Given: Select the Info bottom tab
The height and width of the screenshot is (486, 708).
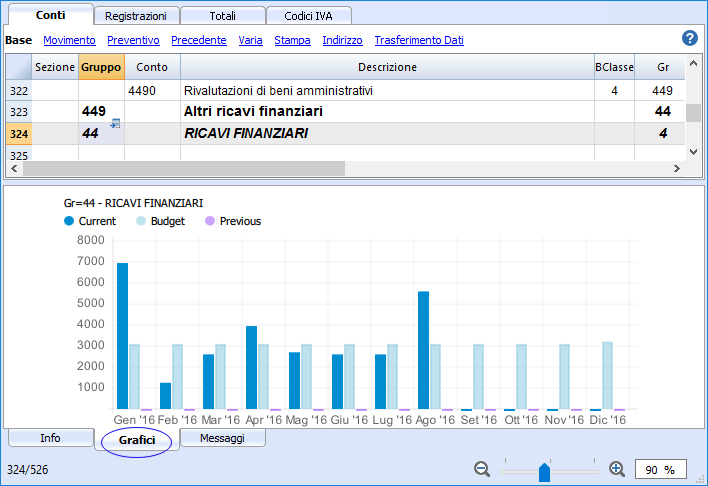Looking at the screenshot, I should [x=50, y=438].
